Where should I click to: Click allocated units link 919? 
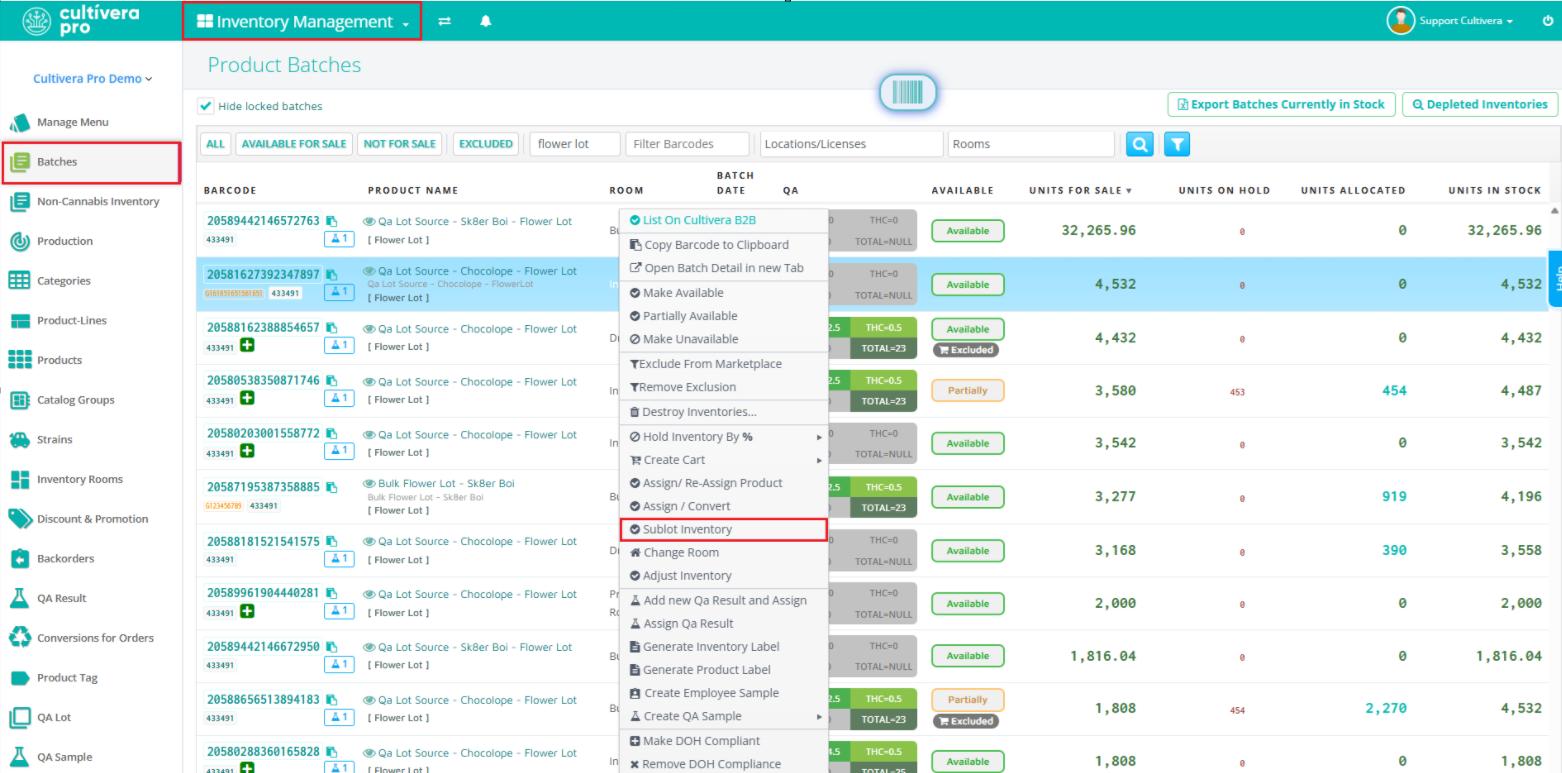[1393, 496]
